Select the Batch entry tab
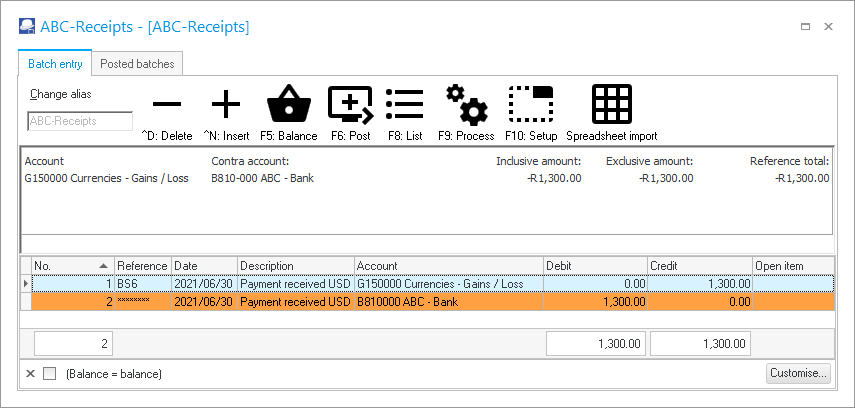This screenshot has width=855, height=408. pos(55,64)
